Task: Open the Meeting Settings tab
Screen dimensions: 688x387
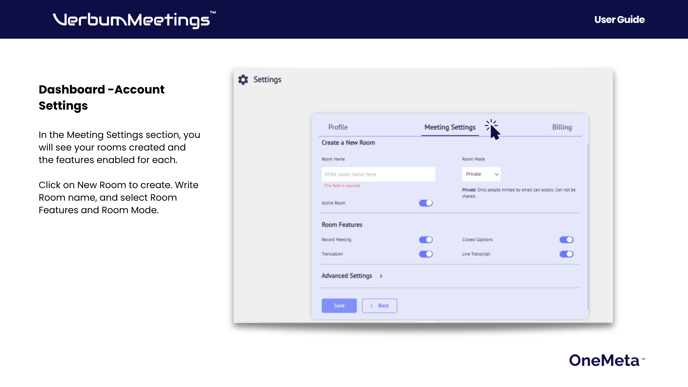Action: click(x=450, y=127)
